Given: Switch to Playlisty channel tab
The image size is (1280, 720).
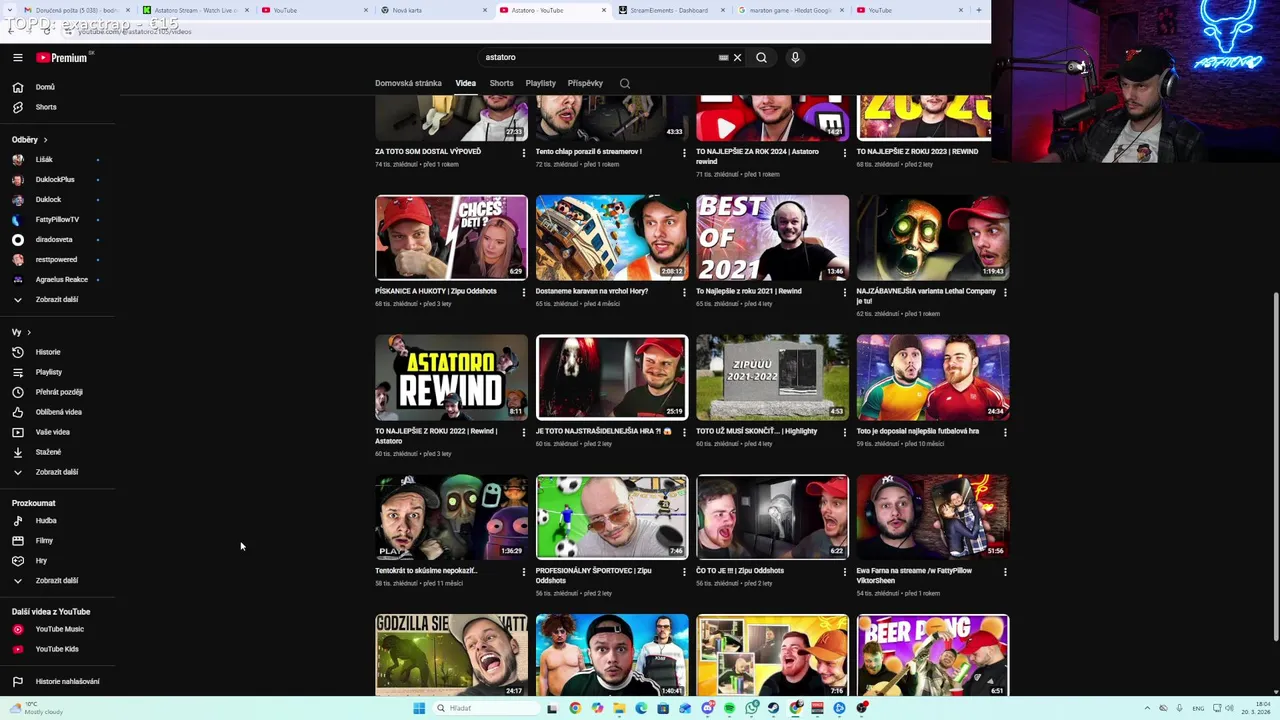Looking at the screenshot, I should pyautogui.click(x=541, y=84).
